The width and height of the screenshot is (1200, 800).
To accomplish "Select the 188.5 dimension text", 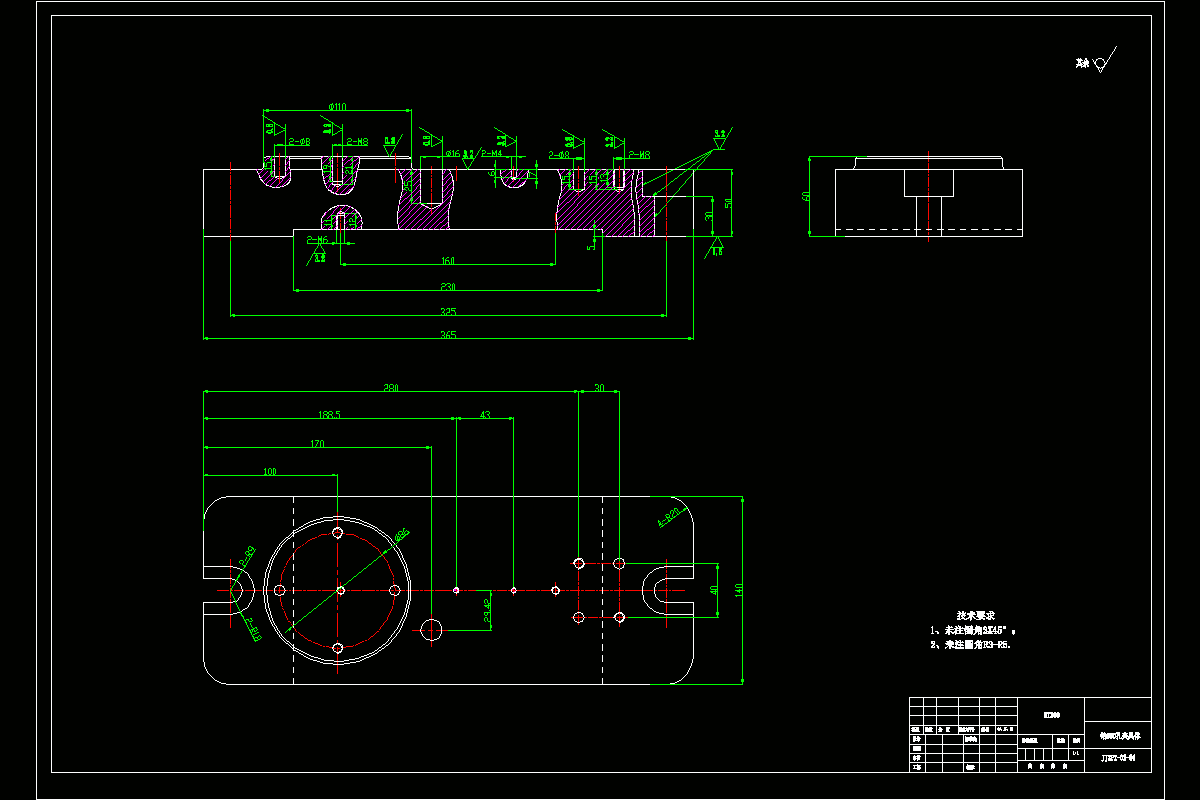I will (x=330, y=414).
